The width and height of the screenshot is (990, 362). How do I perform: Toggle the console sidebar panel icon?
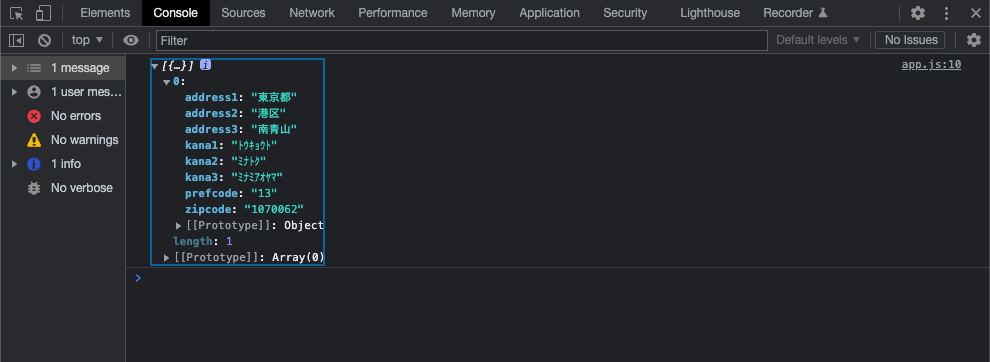16,40
